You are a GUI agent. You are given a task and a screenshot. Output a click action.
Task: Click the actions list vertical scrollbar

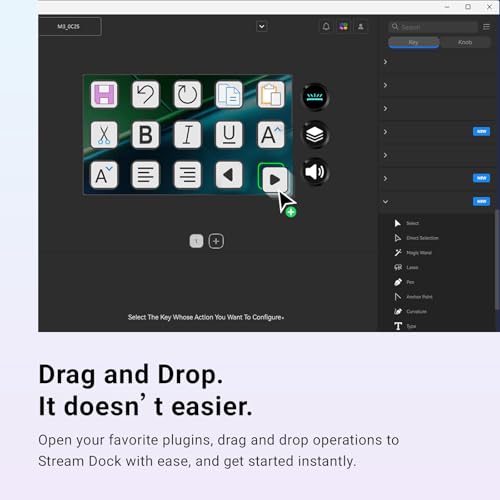[x=497, y=260]
